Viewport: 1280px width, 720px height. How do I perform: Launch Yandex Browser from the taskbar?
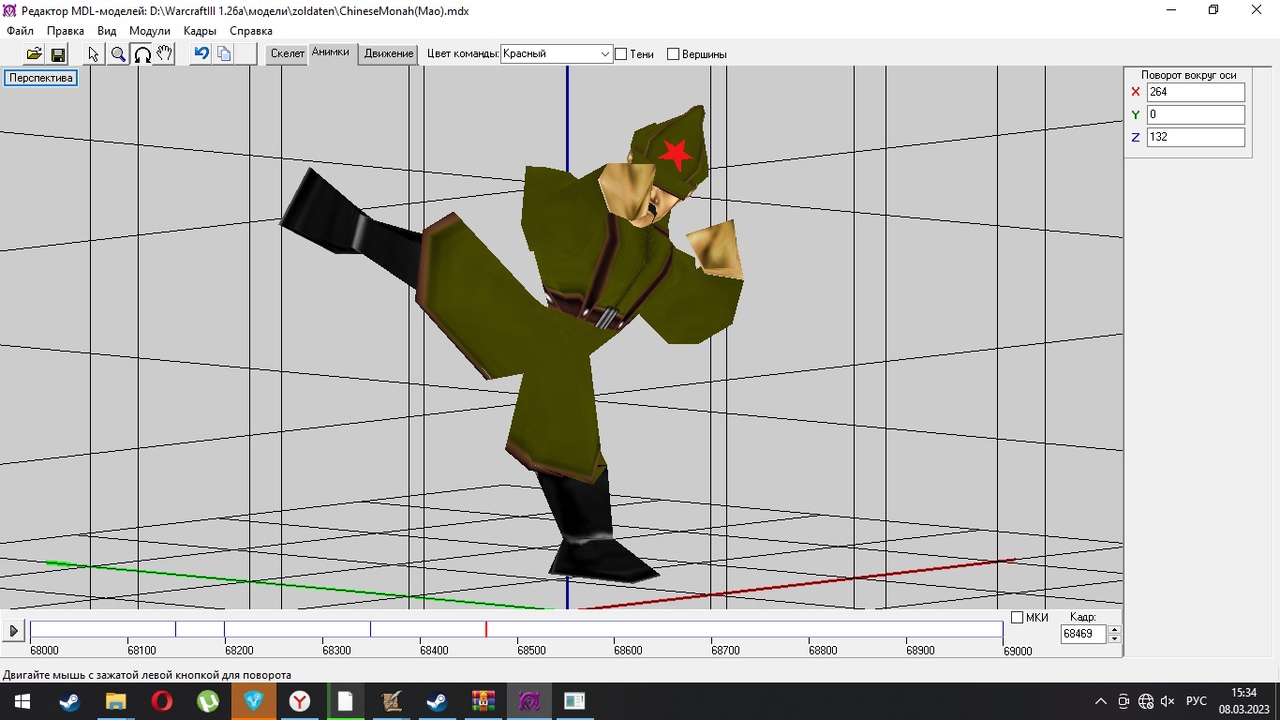click(x=299, y=701)
